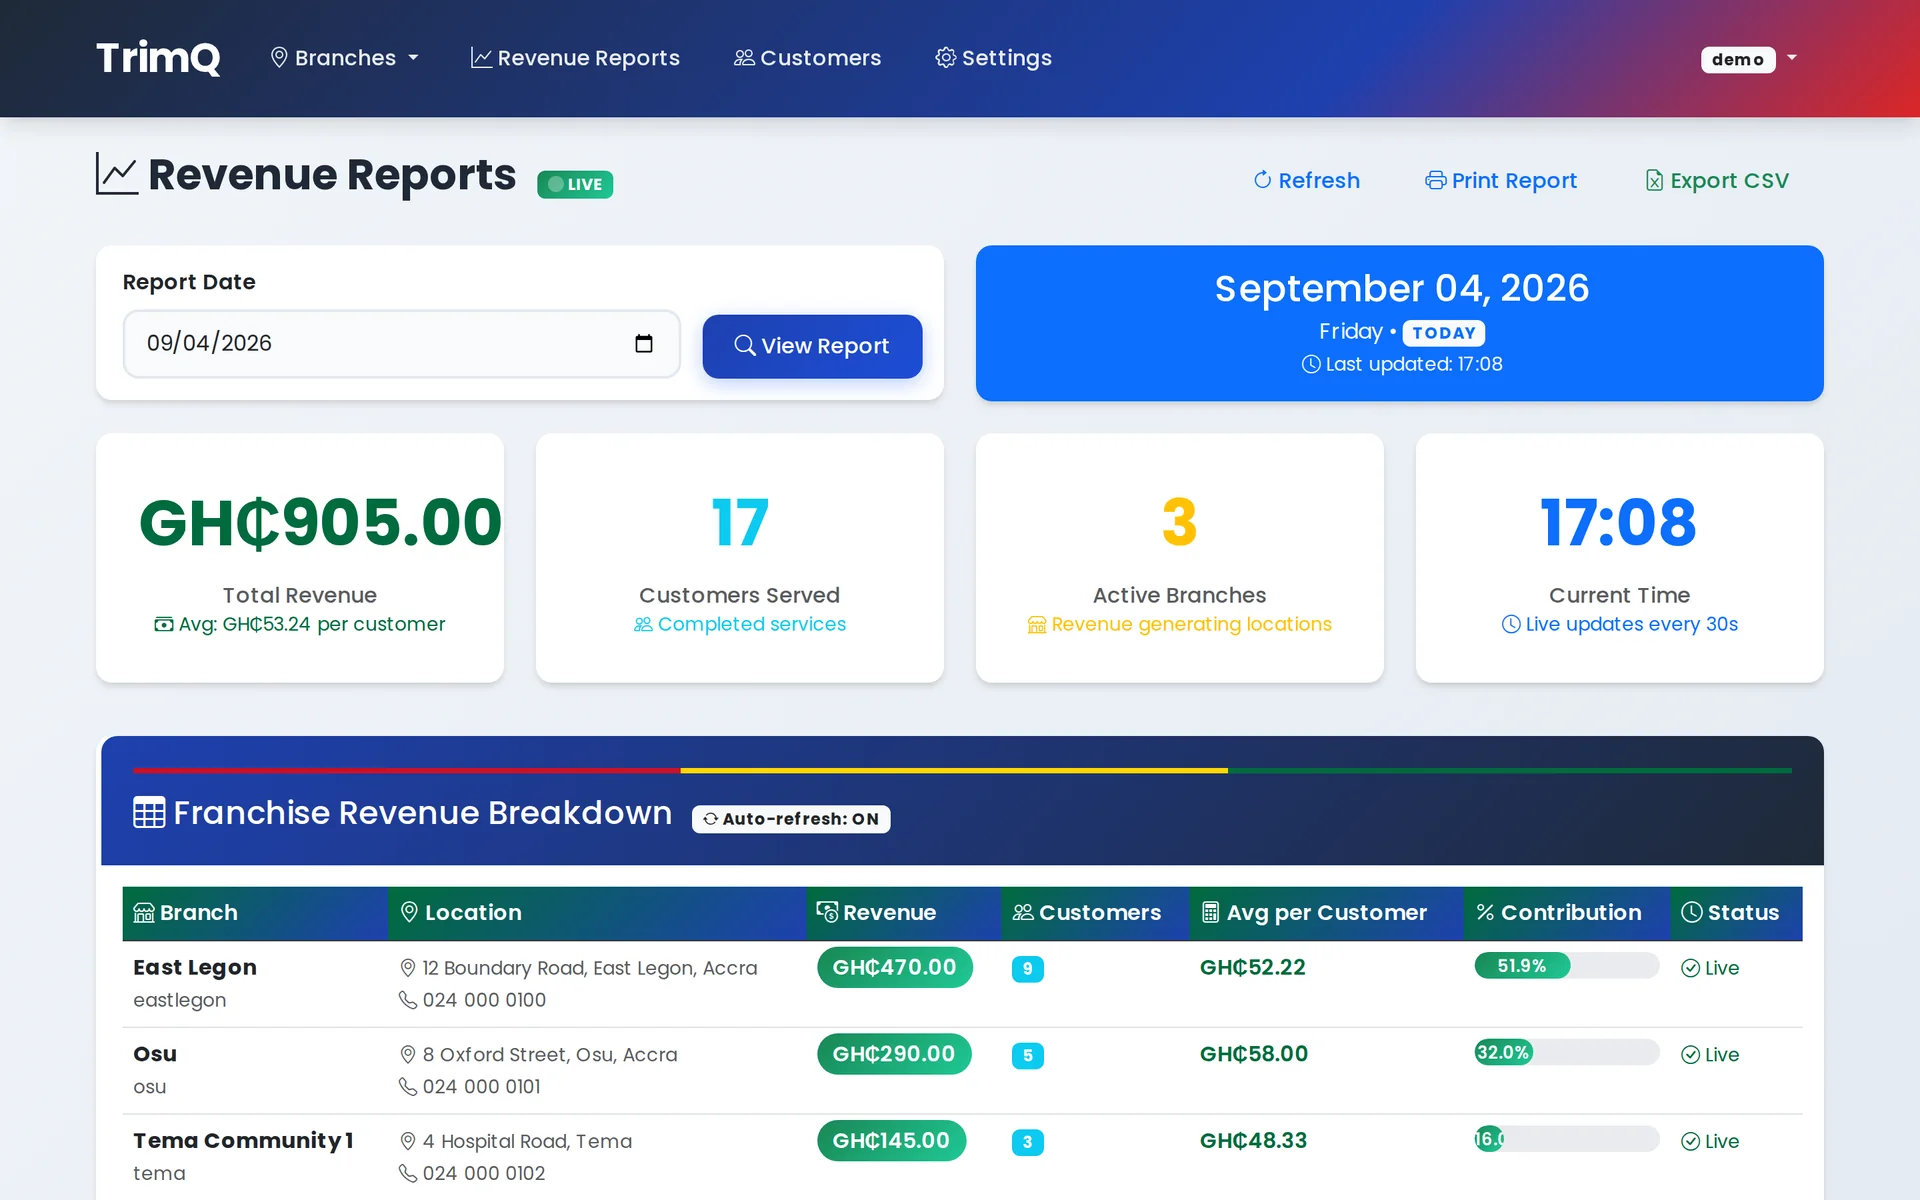Export the report as CSV
Viewport: 1920px width, 1200px height.
pyautogui.click(x=1717, y=180)
